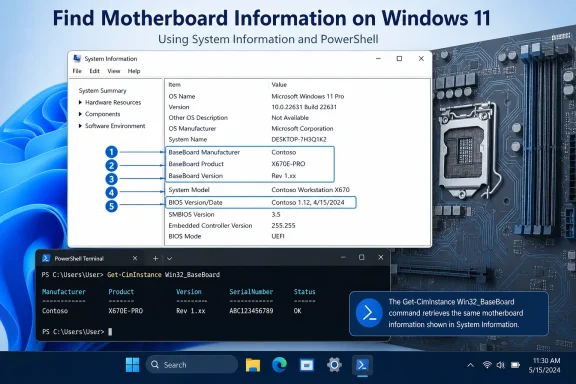Expand the Software Environment node

(x=80, y=126)
